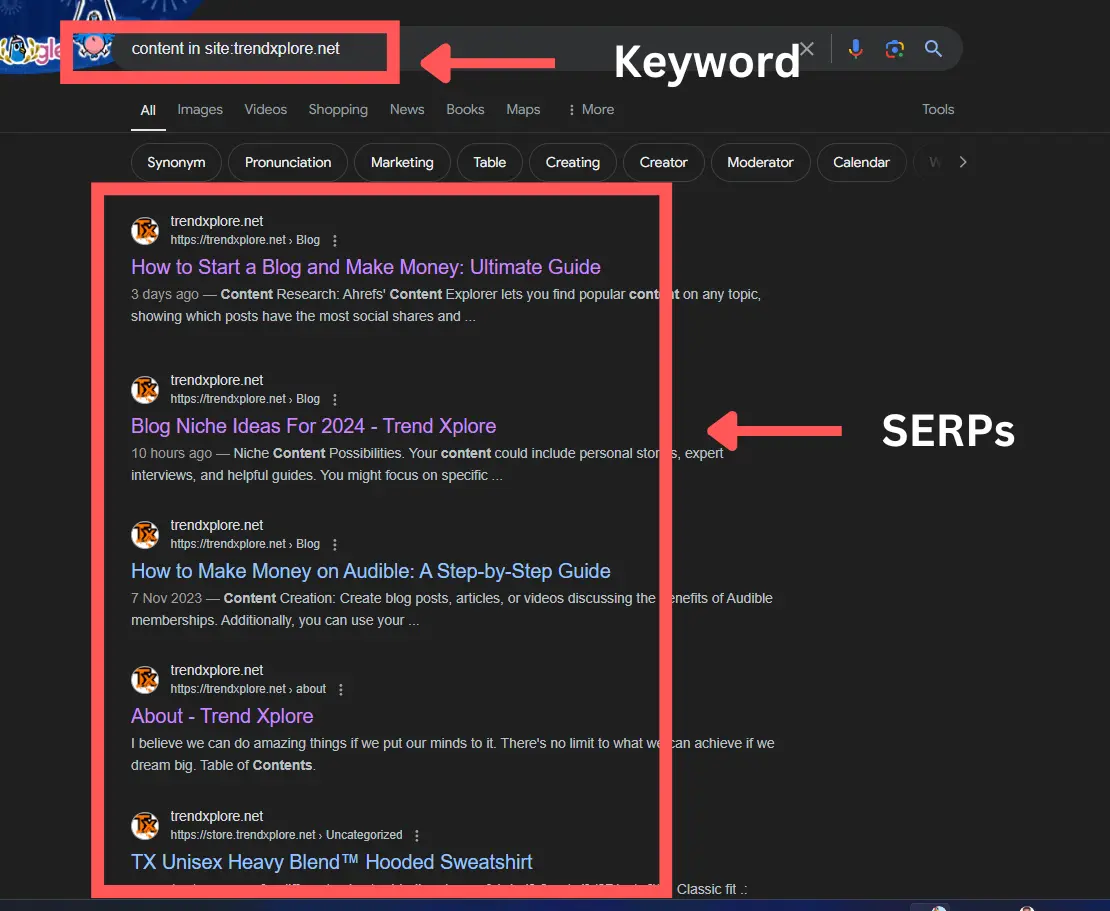This screenshot has height=911, width=1110.
Task: Click the voice search microphone icon
Action: coord(856,48)
